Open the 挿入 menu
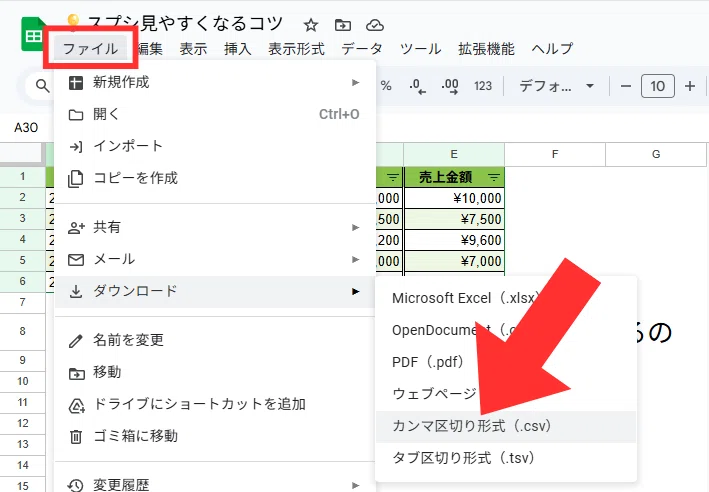 tap(237, 48)
